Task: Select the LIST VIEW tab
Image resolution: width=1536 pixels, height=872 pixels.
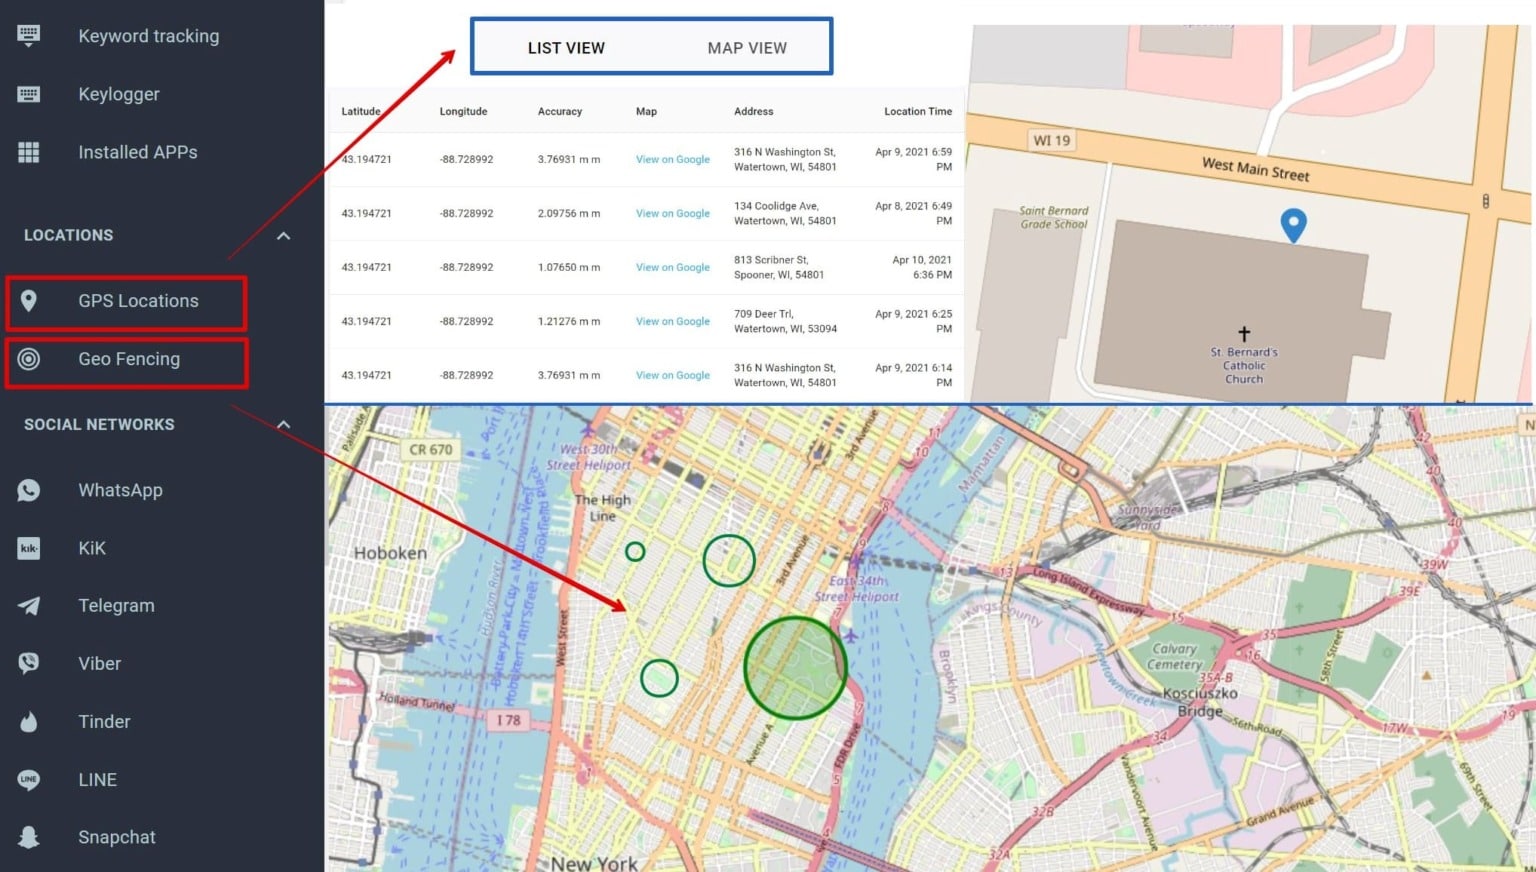Action: (x=566, y=47)
